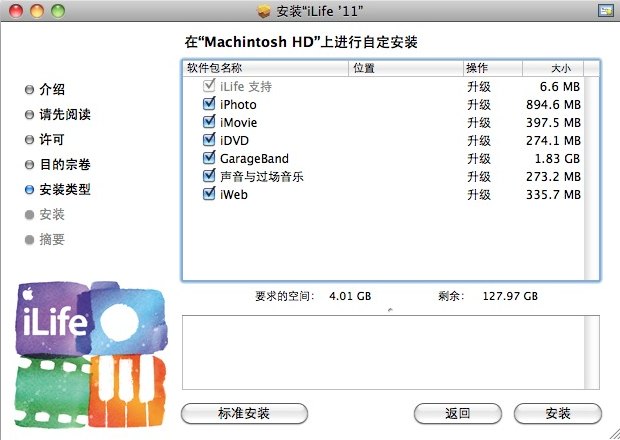620x440 pixels.
Task: Click the 6.6 MB size value
Action: click(x=560, y=87)
